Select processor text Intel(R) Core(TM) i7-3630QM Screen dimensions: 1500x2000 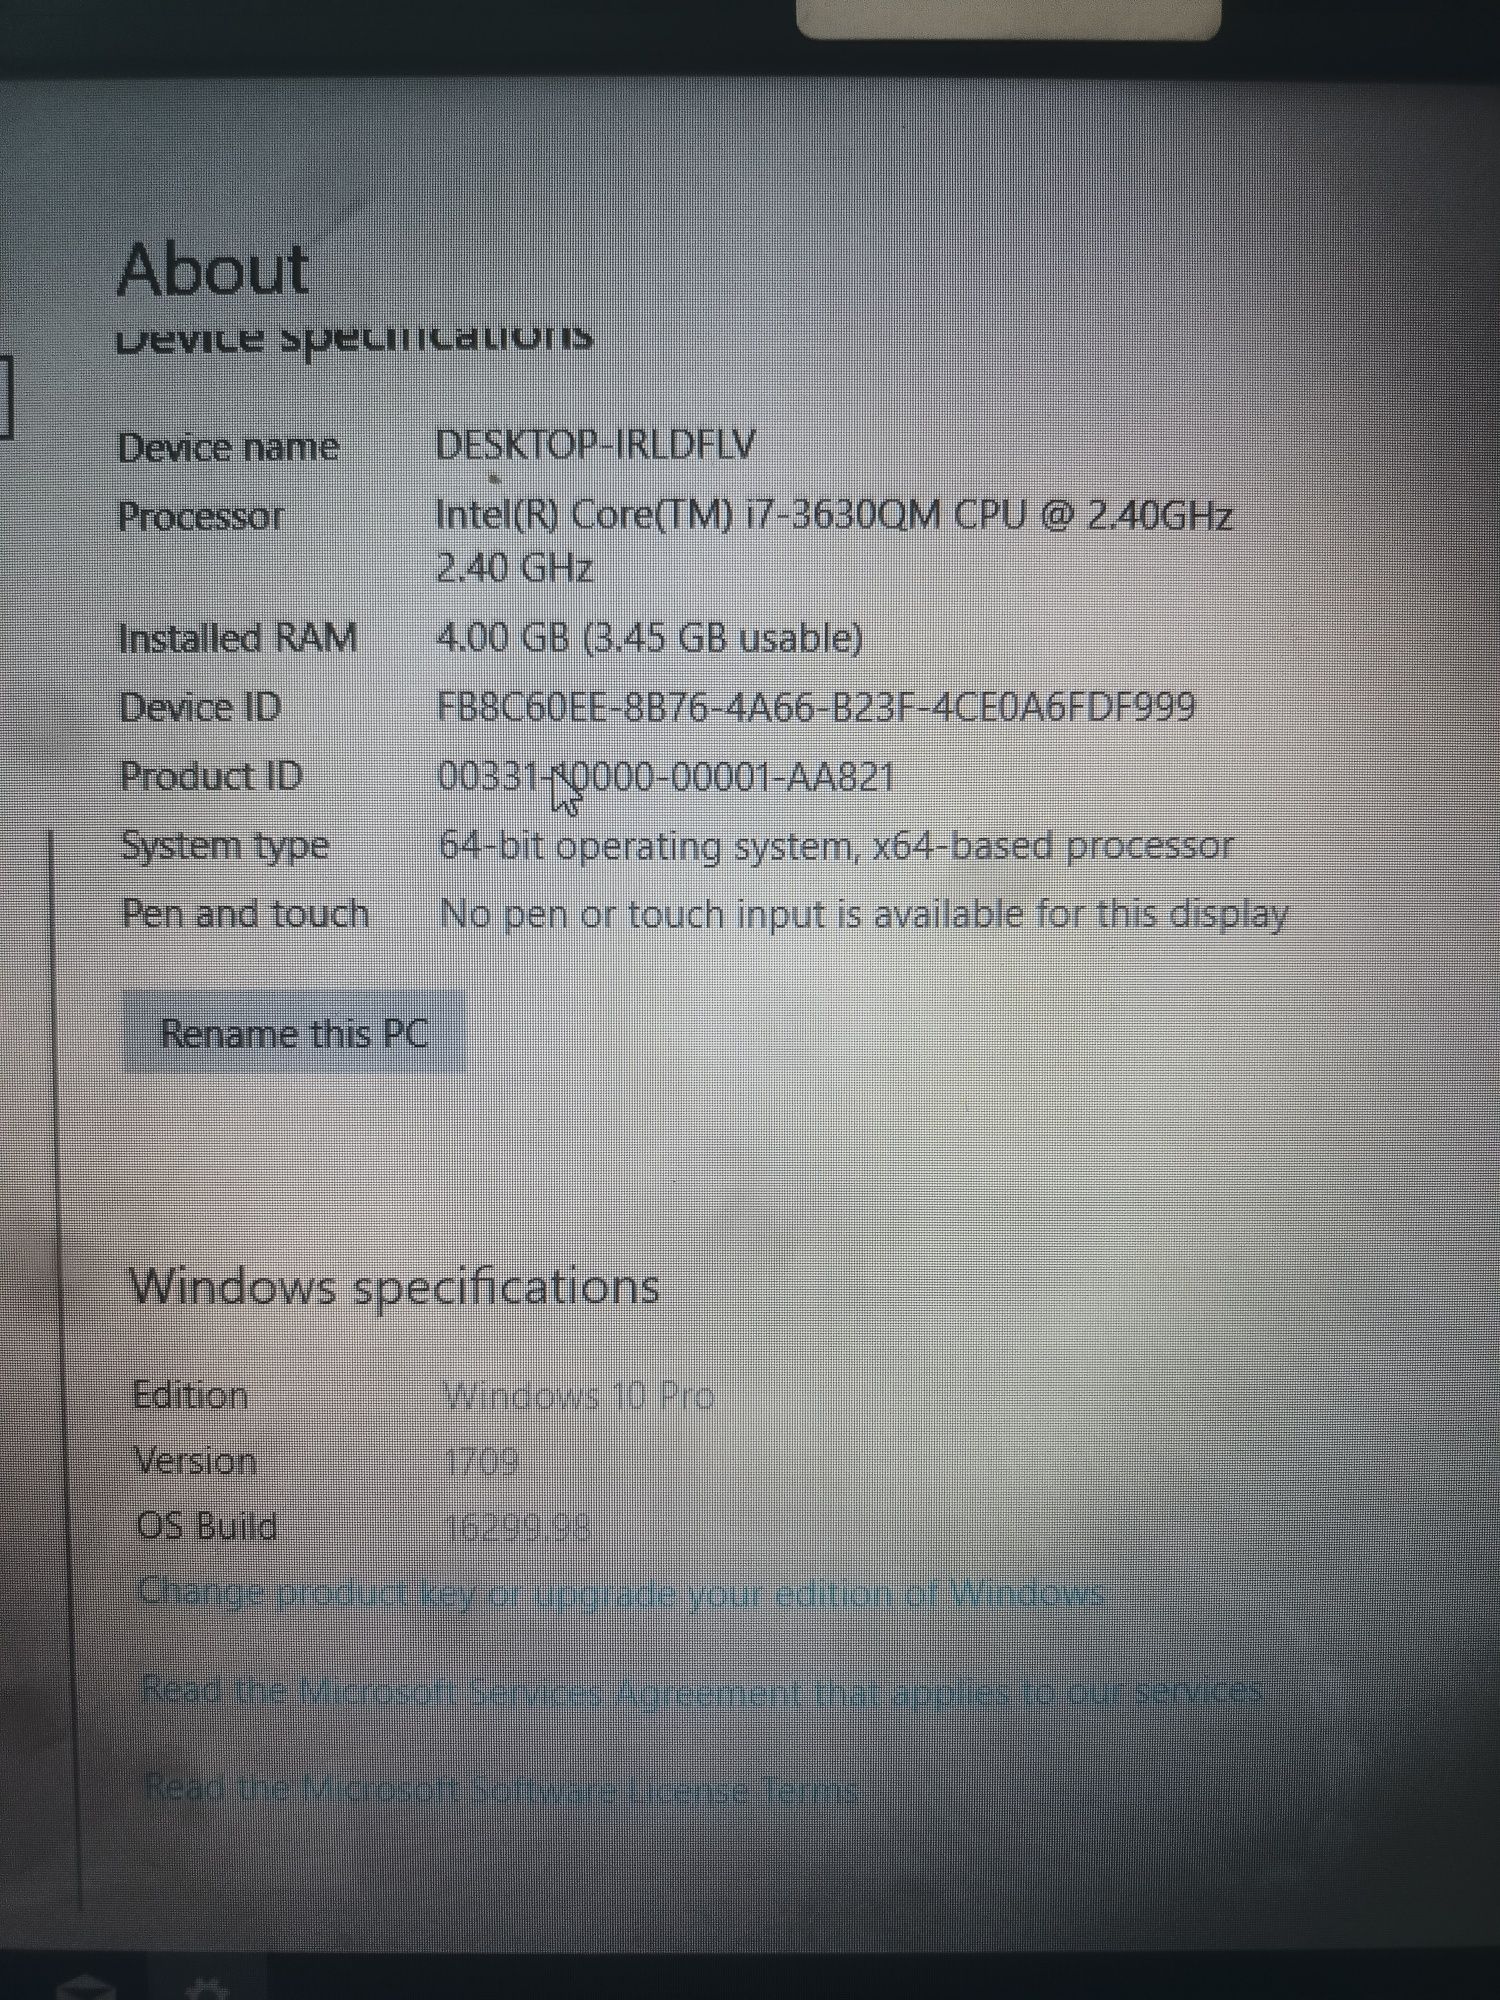pyautogui.click(x=688, y=515)
